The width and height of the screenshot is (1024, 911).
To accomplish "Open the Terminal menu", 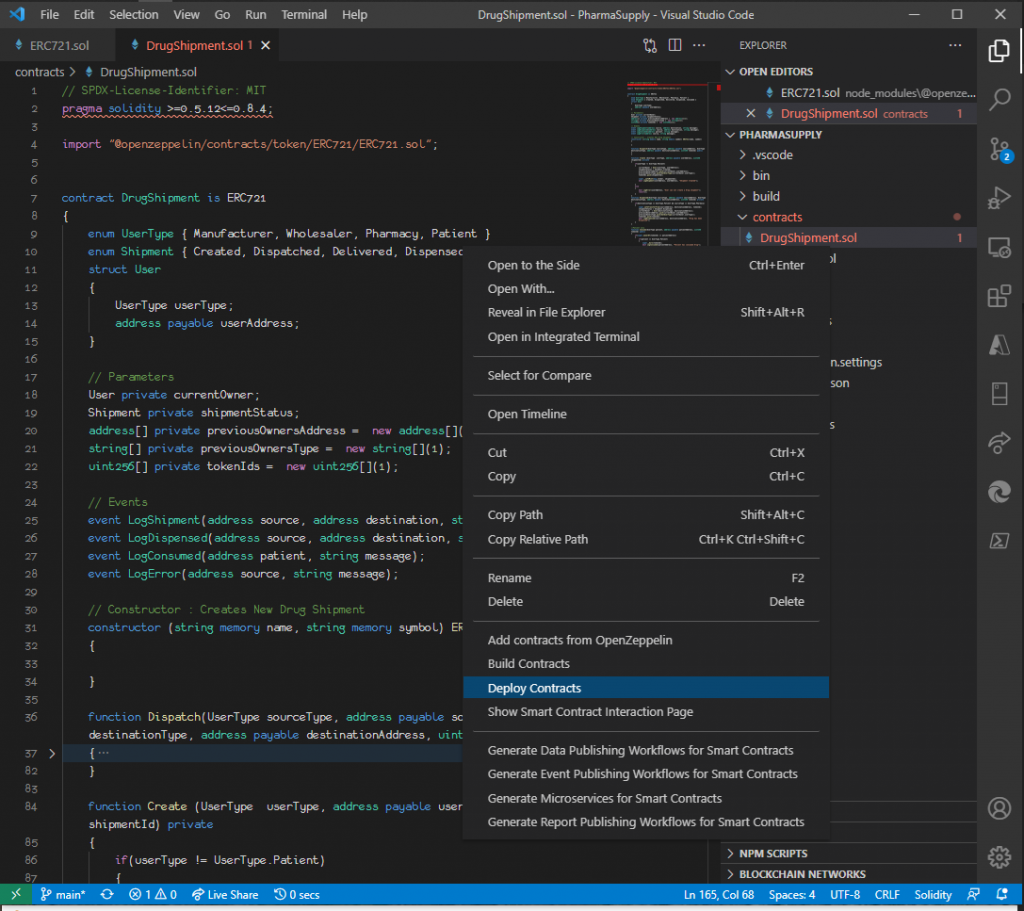I will click(x=304, y=14).
